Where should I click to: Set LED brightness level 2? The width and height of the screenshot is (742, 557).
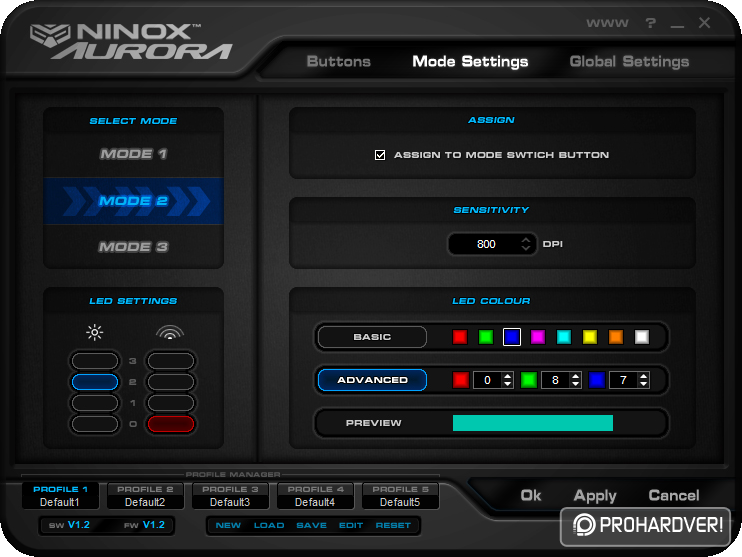(95, 382)
